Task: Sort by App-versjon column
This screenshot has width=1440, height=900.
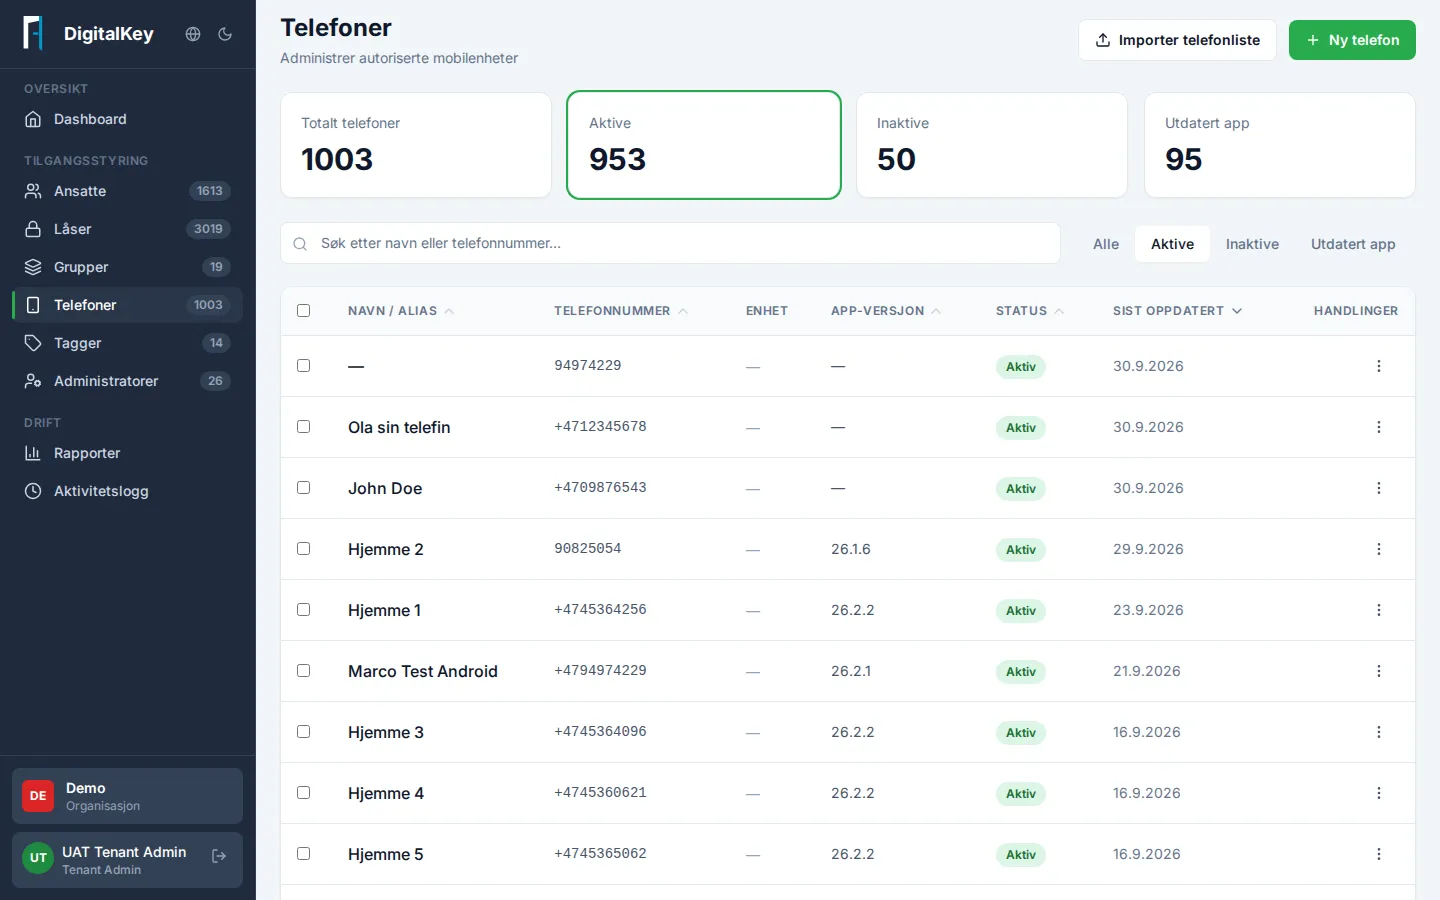Action: [886, 311]
